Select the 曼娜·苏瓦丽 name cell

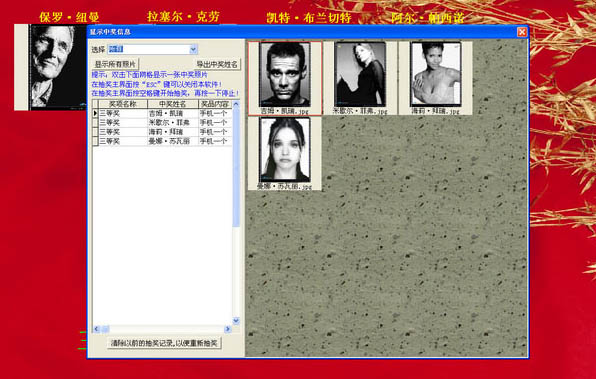pos(173,141)
